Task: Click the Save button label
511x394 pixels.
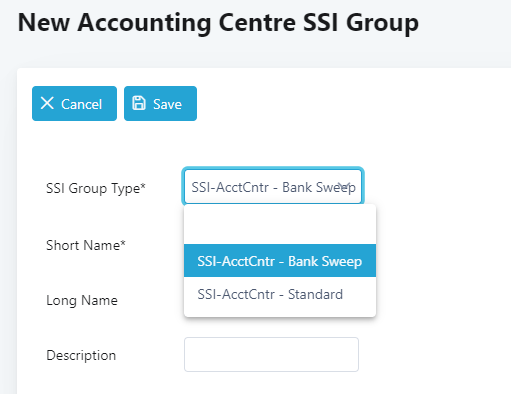Action: (x=167, y=104)
